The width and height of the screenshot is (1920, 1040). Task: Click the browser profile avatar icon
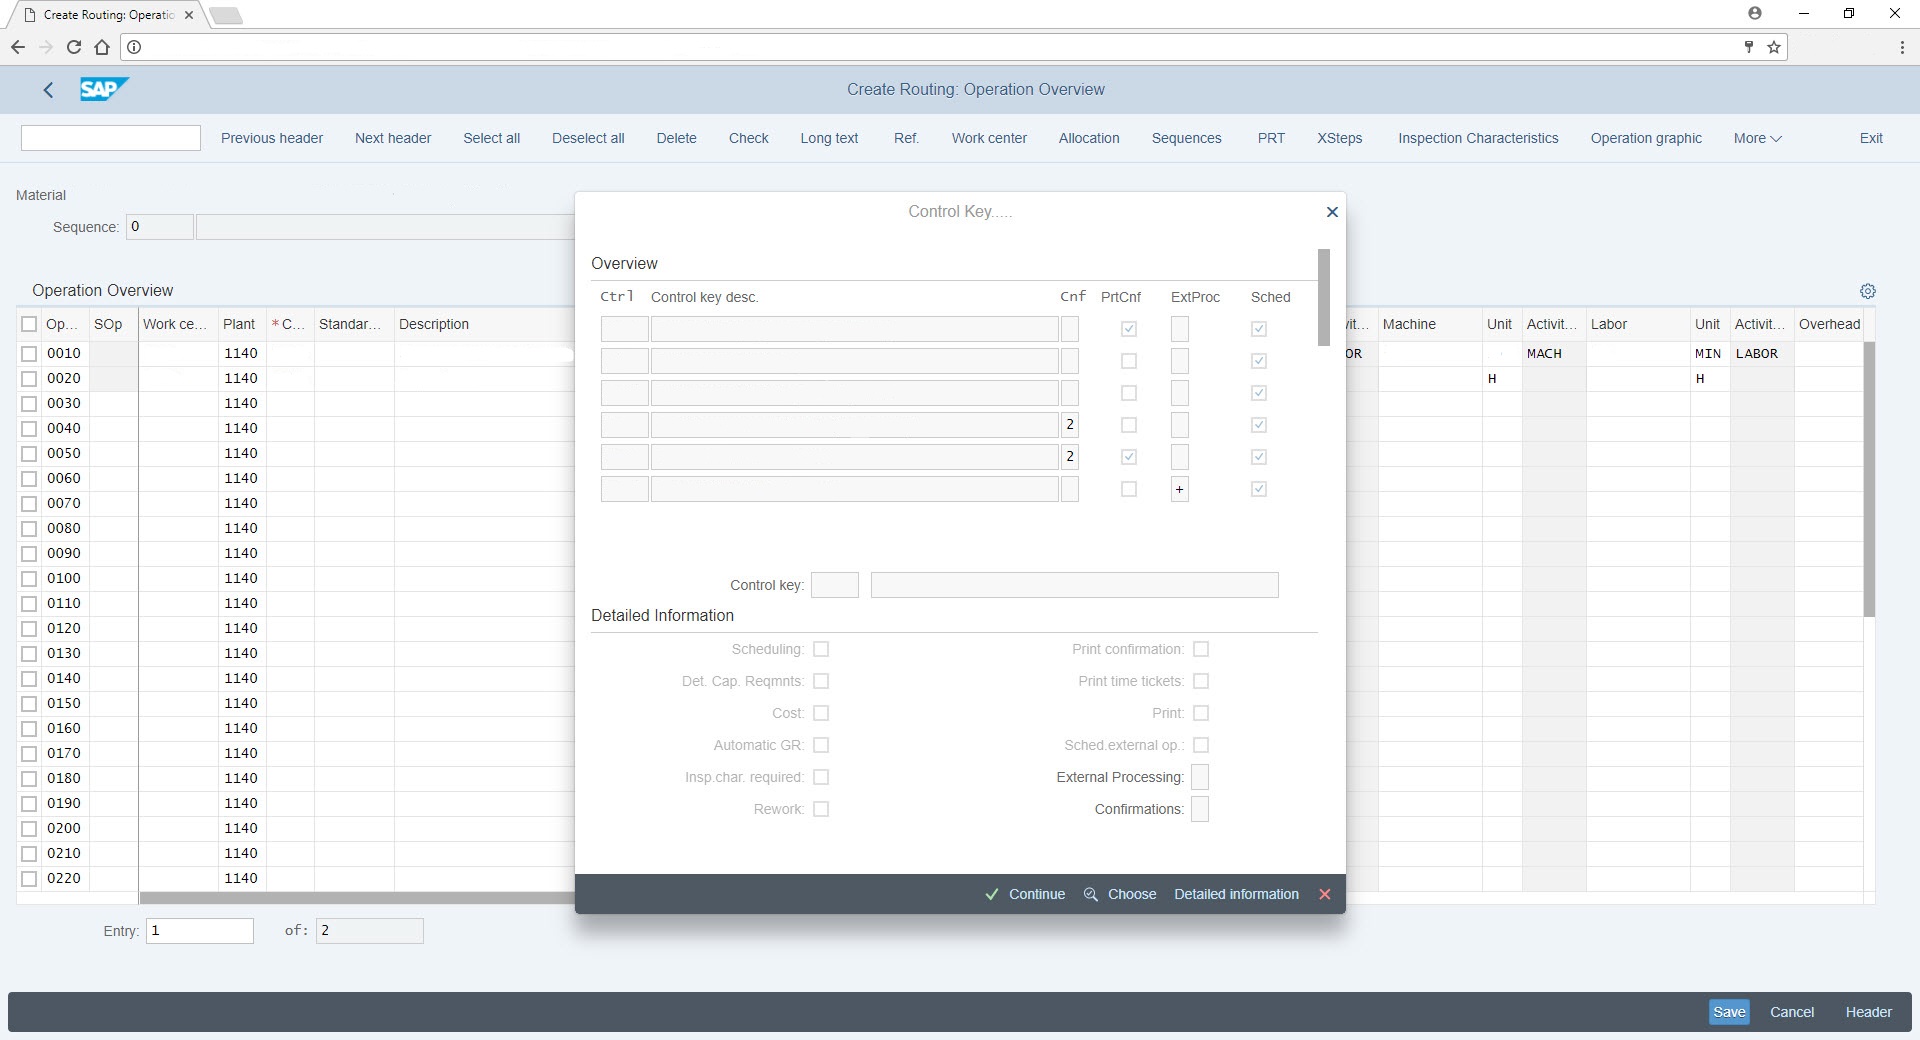(x=1754, y=14)
